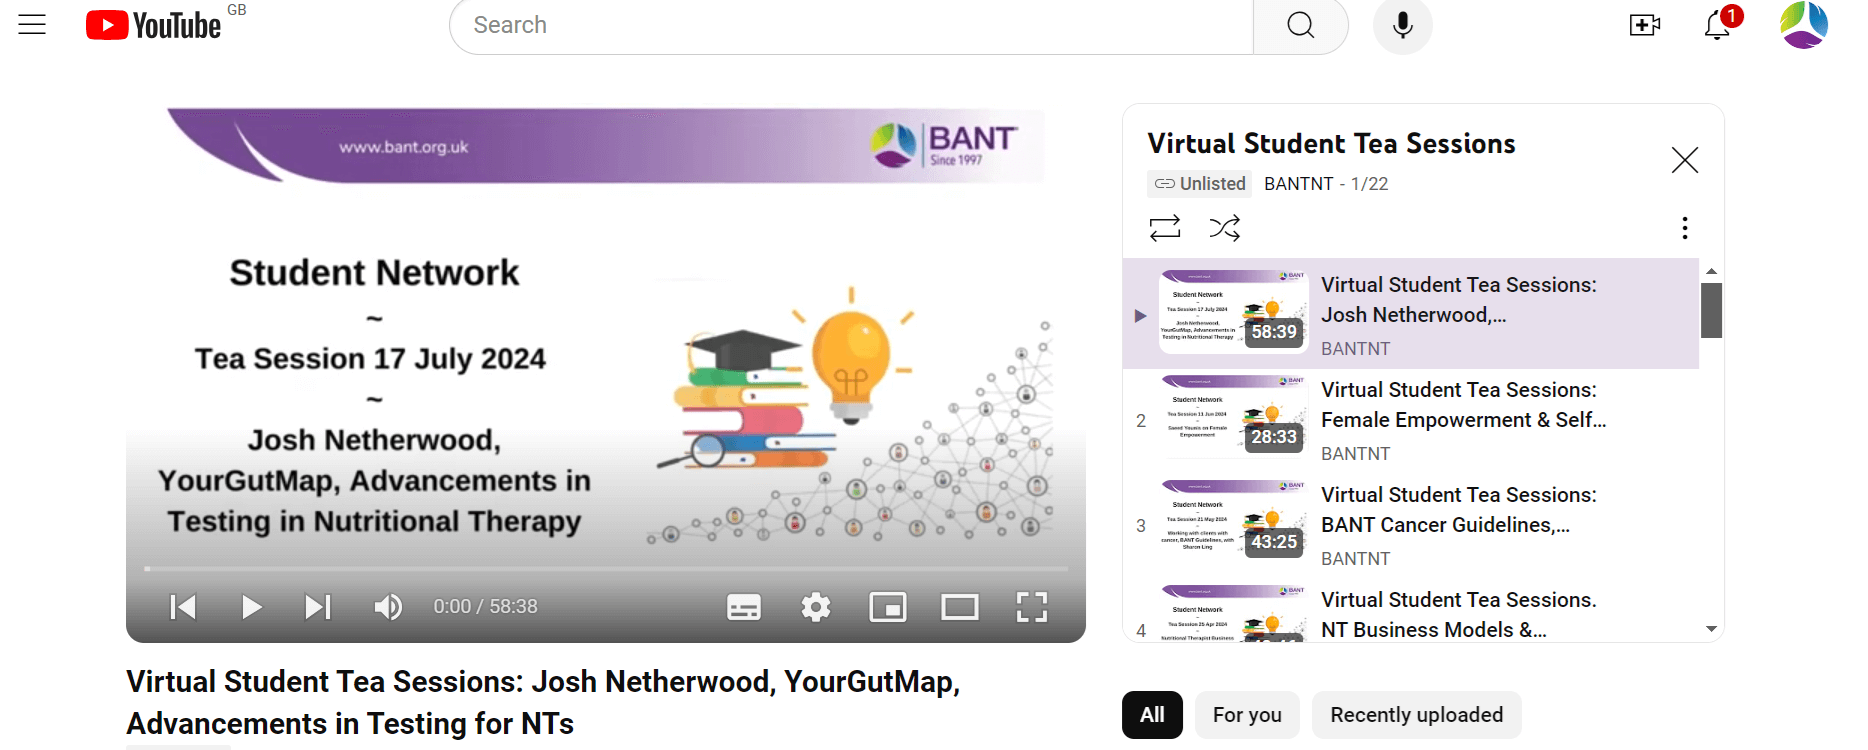Click the Unlisted badge
The width and height of the screenshot is (1868, 750).
click(1199, 184)
